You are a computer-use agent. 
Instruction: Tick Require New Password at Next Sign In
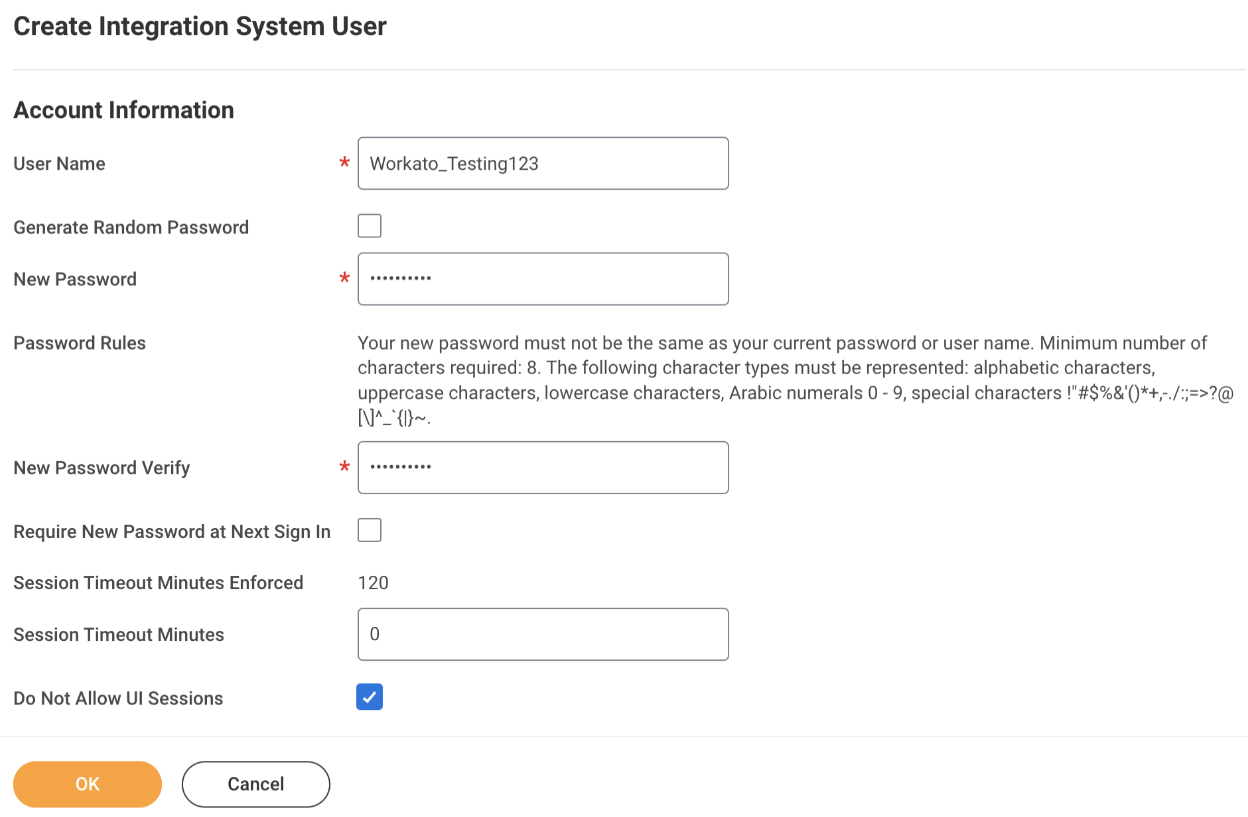(370, 530)
